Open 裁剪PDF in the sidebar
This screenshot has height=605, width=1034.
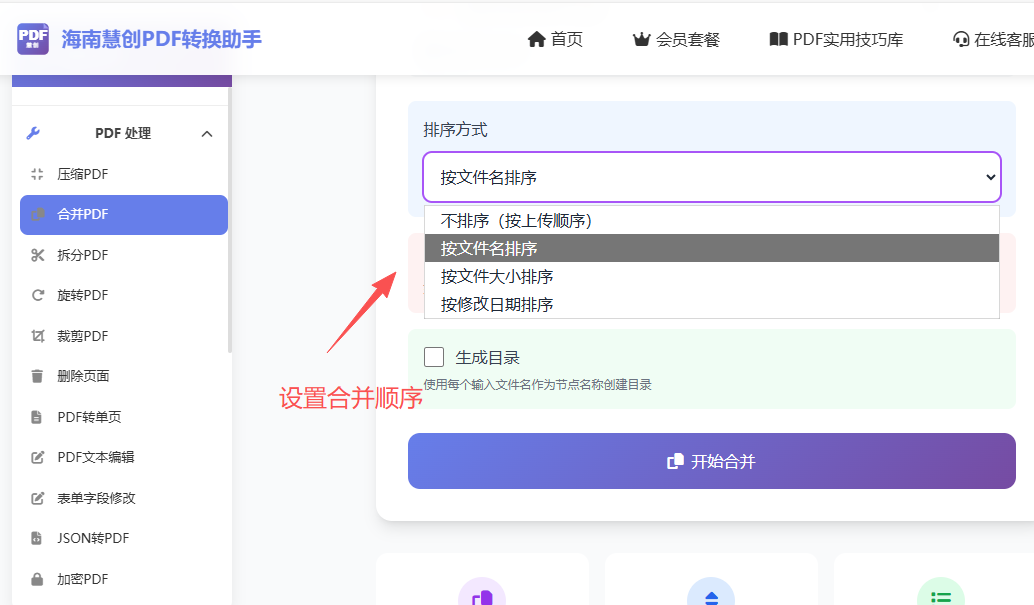tap(123, 336)
